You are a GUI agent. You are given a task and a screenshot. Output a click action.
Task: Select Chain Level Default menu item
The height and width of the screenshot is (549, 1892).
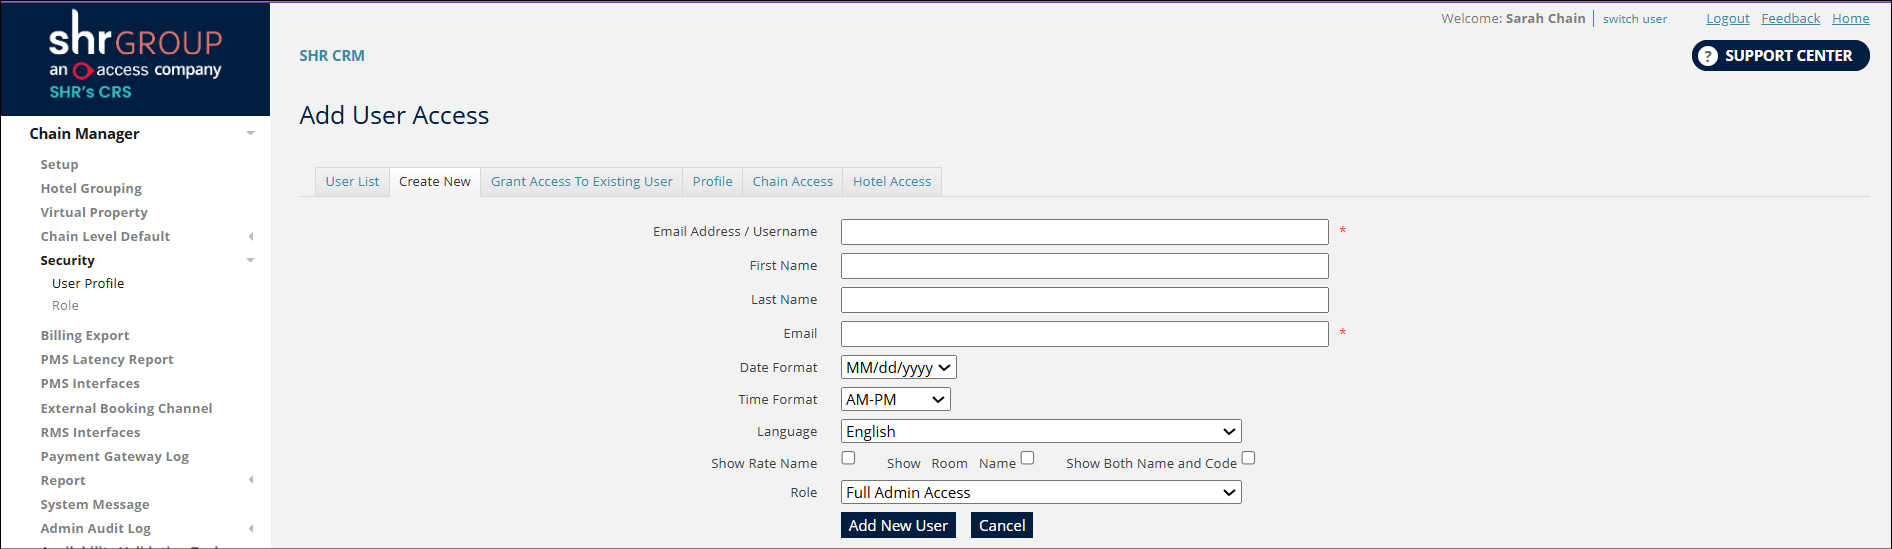(x=105, y=236)
